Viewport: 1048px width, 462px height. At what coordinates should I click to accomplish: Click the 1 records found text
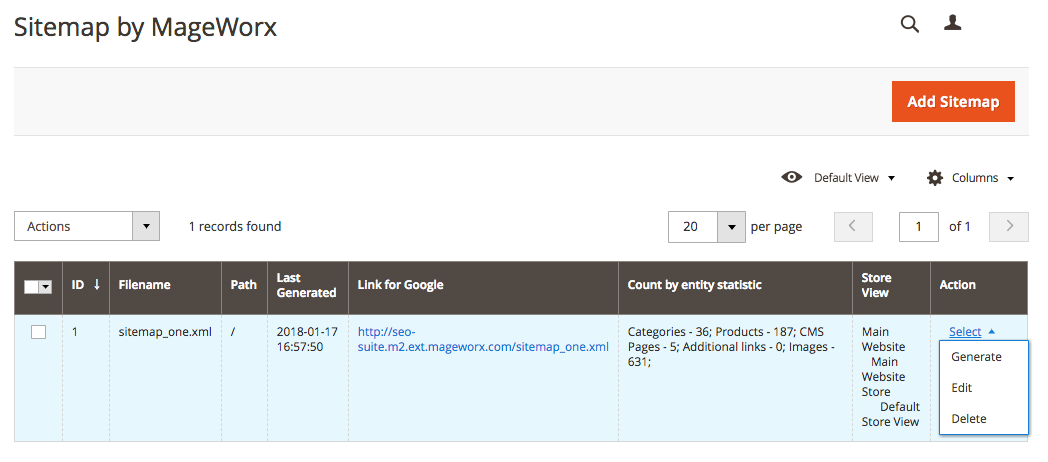click(x=235, y=227)
